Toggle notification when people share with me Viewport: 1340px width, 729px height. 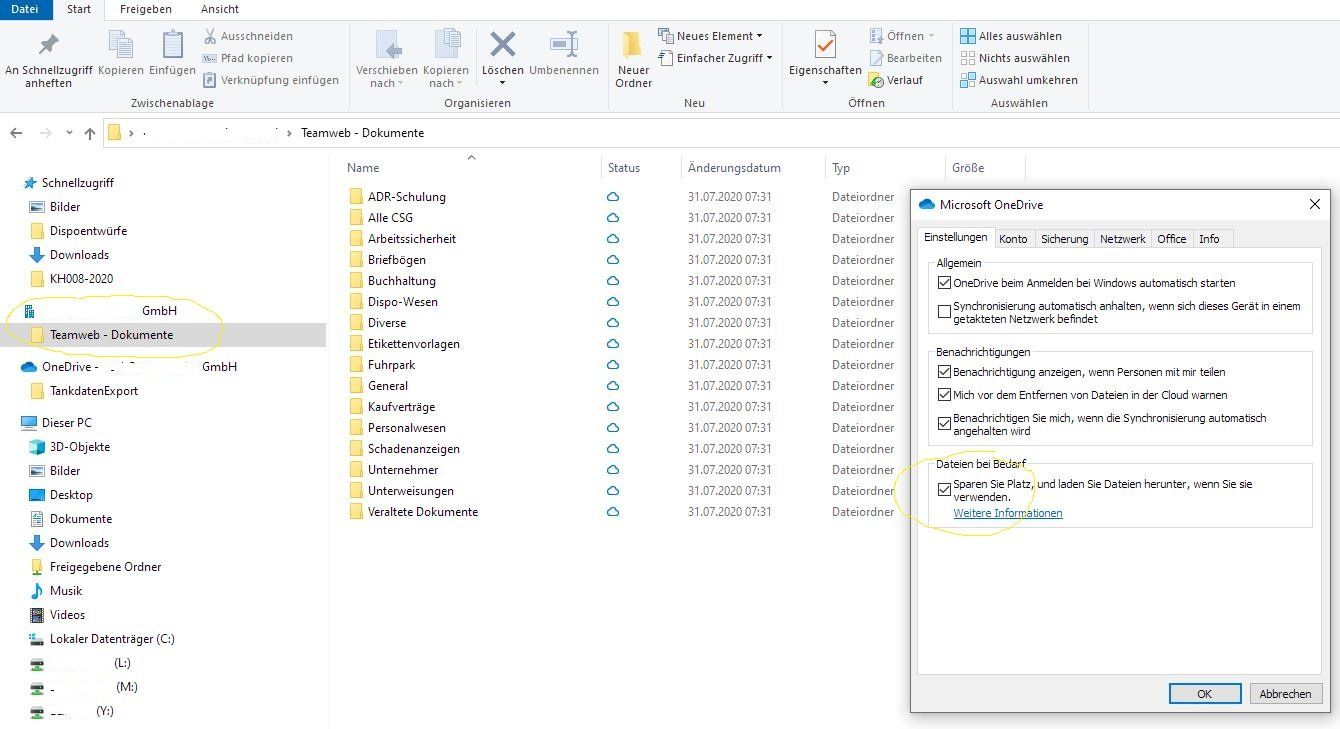click(944, 372)
